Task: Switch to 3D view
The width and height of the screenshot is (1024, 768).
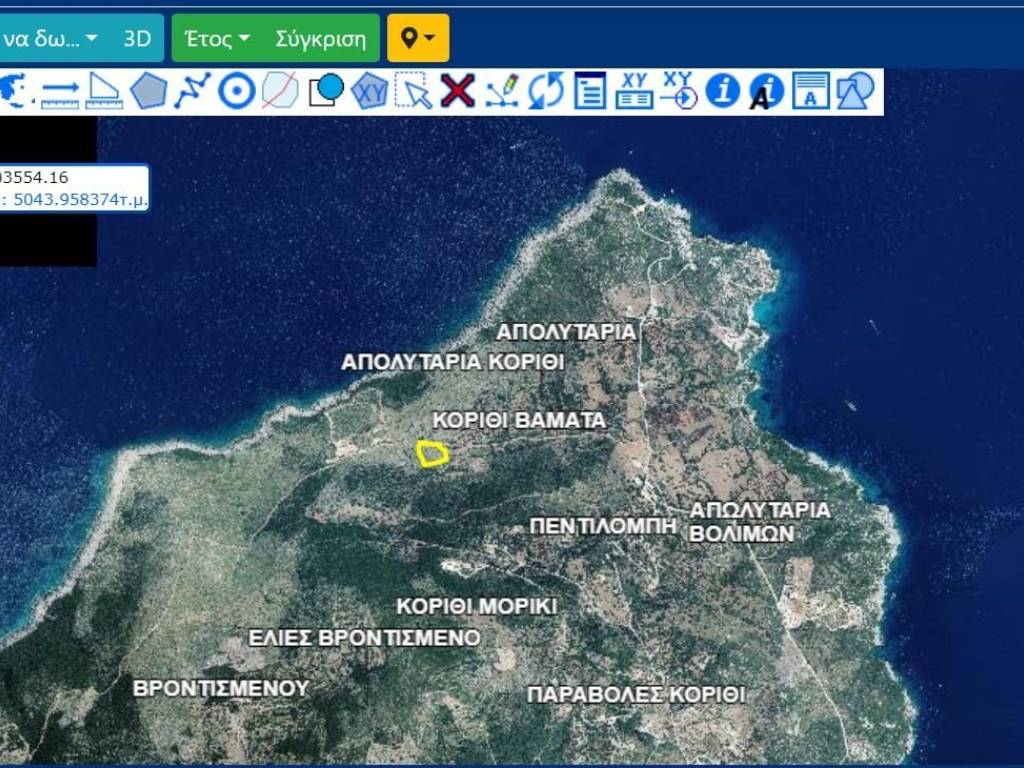Action: (x=137, y=39)
